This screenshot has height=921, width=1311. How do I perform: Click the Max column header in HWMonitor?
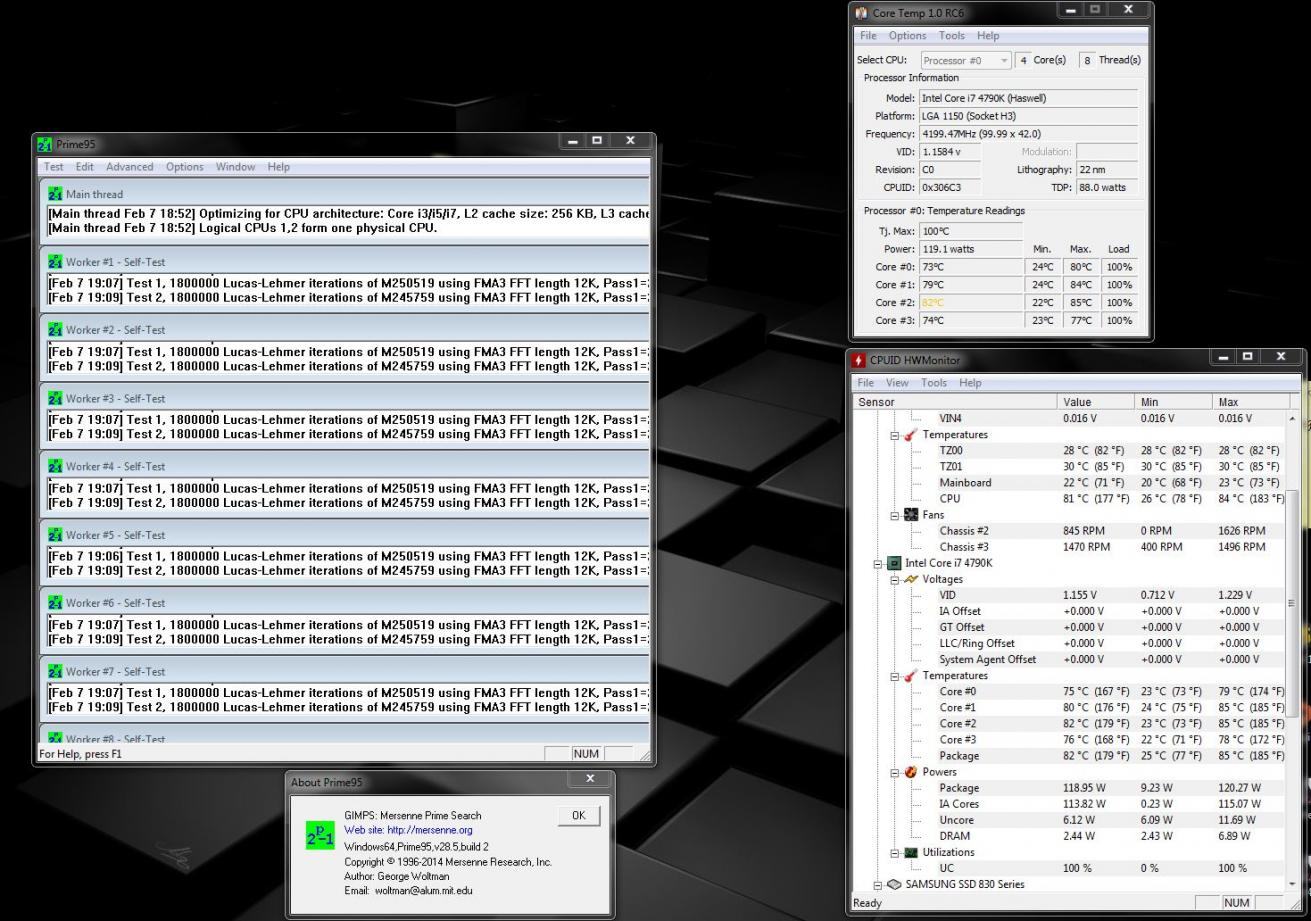[1251, 401]
